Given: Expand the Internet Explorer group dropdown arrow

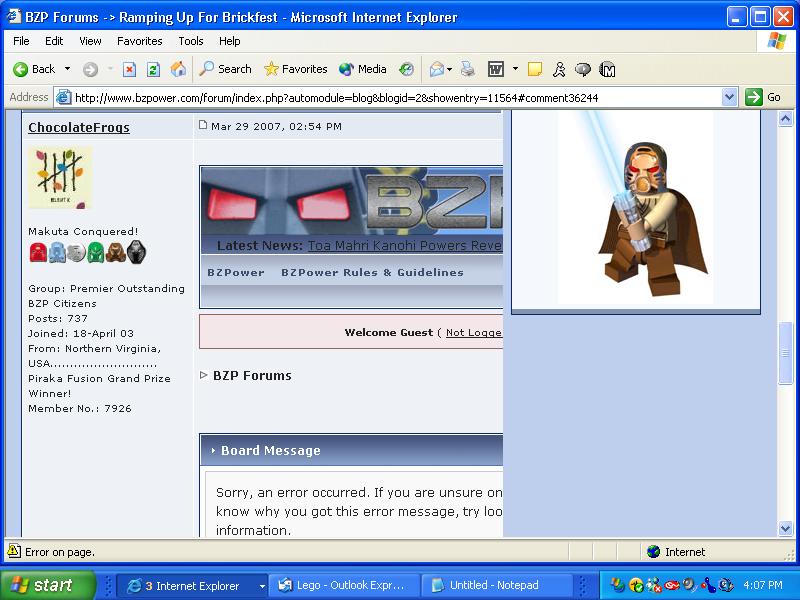Looking at the screenshot, I should (x=262, y=586).
